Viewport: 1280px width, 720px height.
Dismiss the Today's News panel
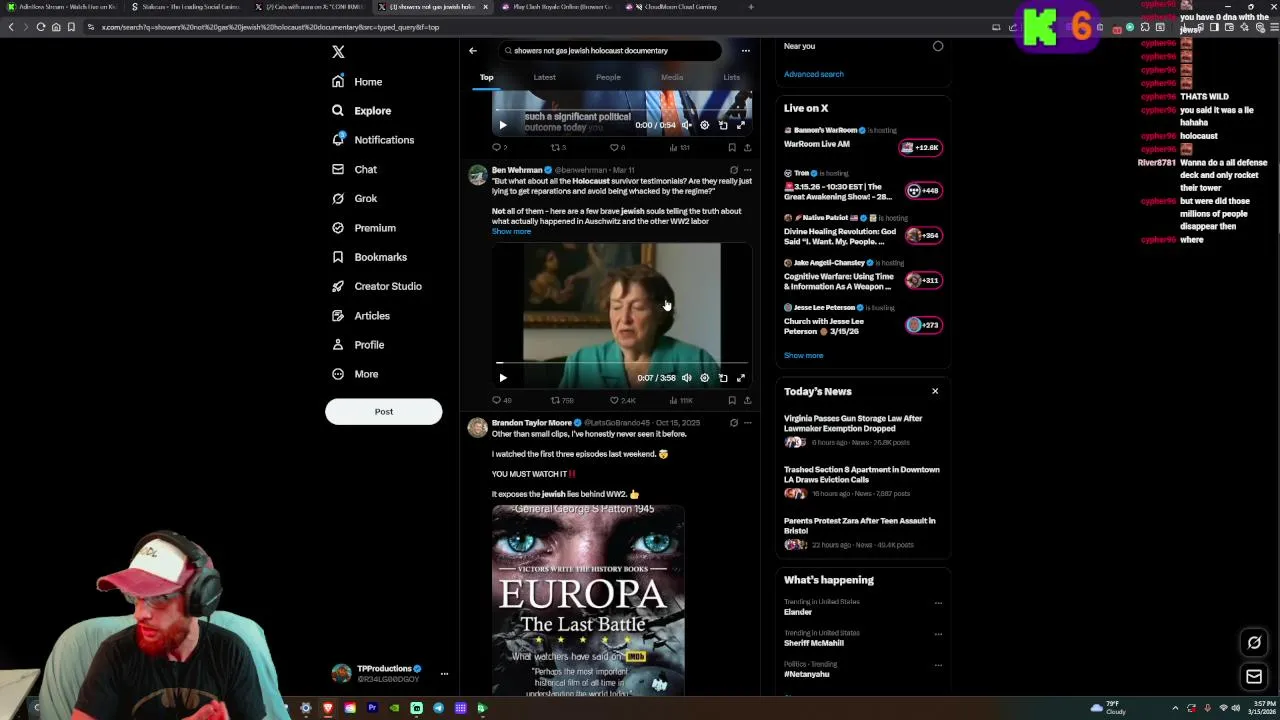coord(935,391)
